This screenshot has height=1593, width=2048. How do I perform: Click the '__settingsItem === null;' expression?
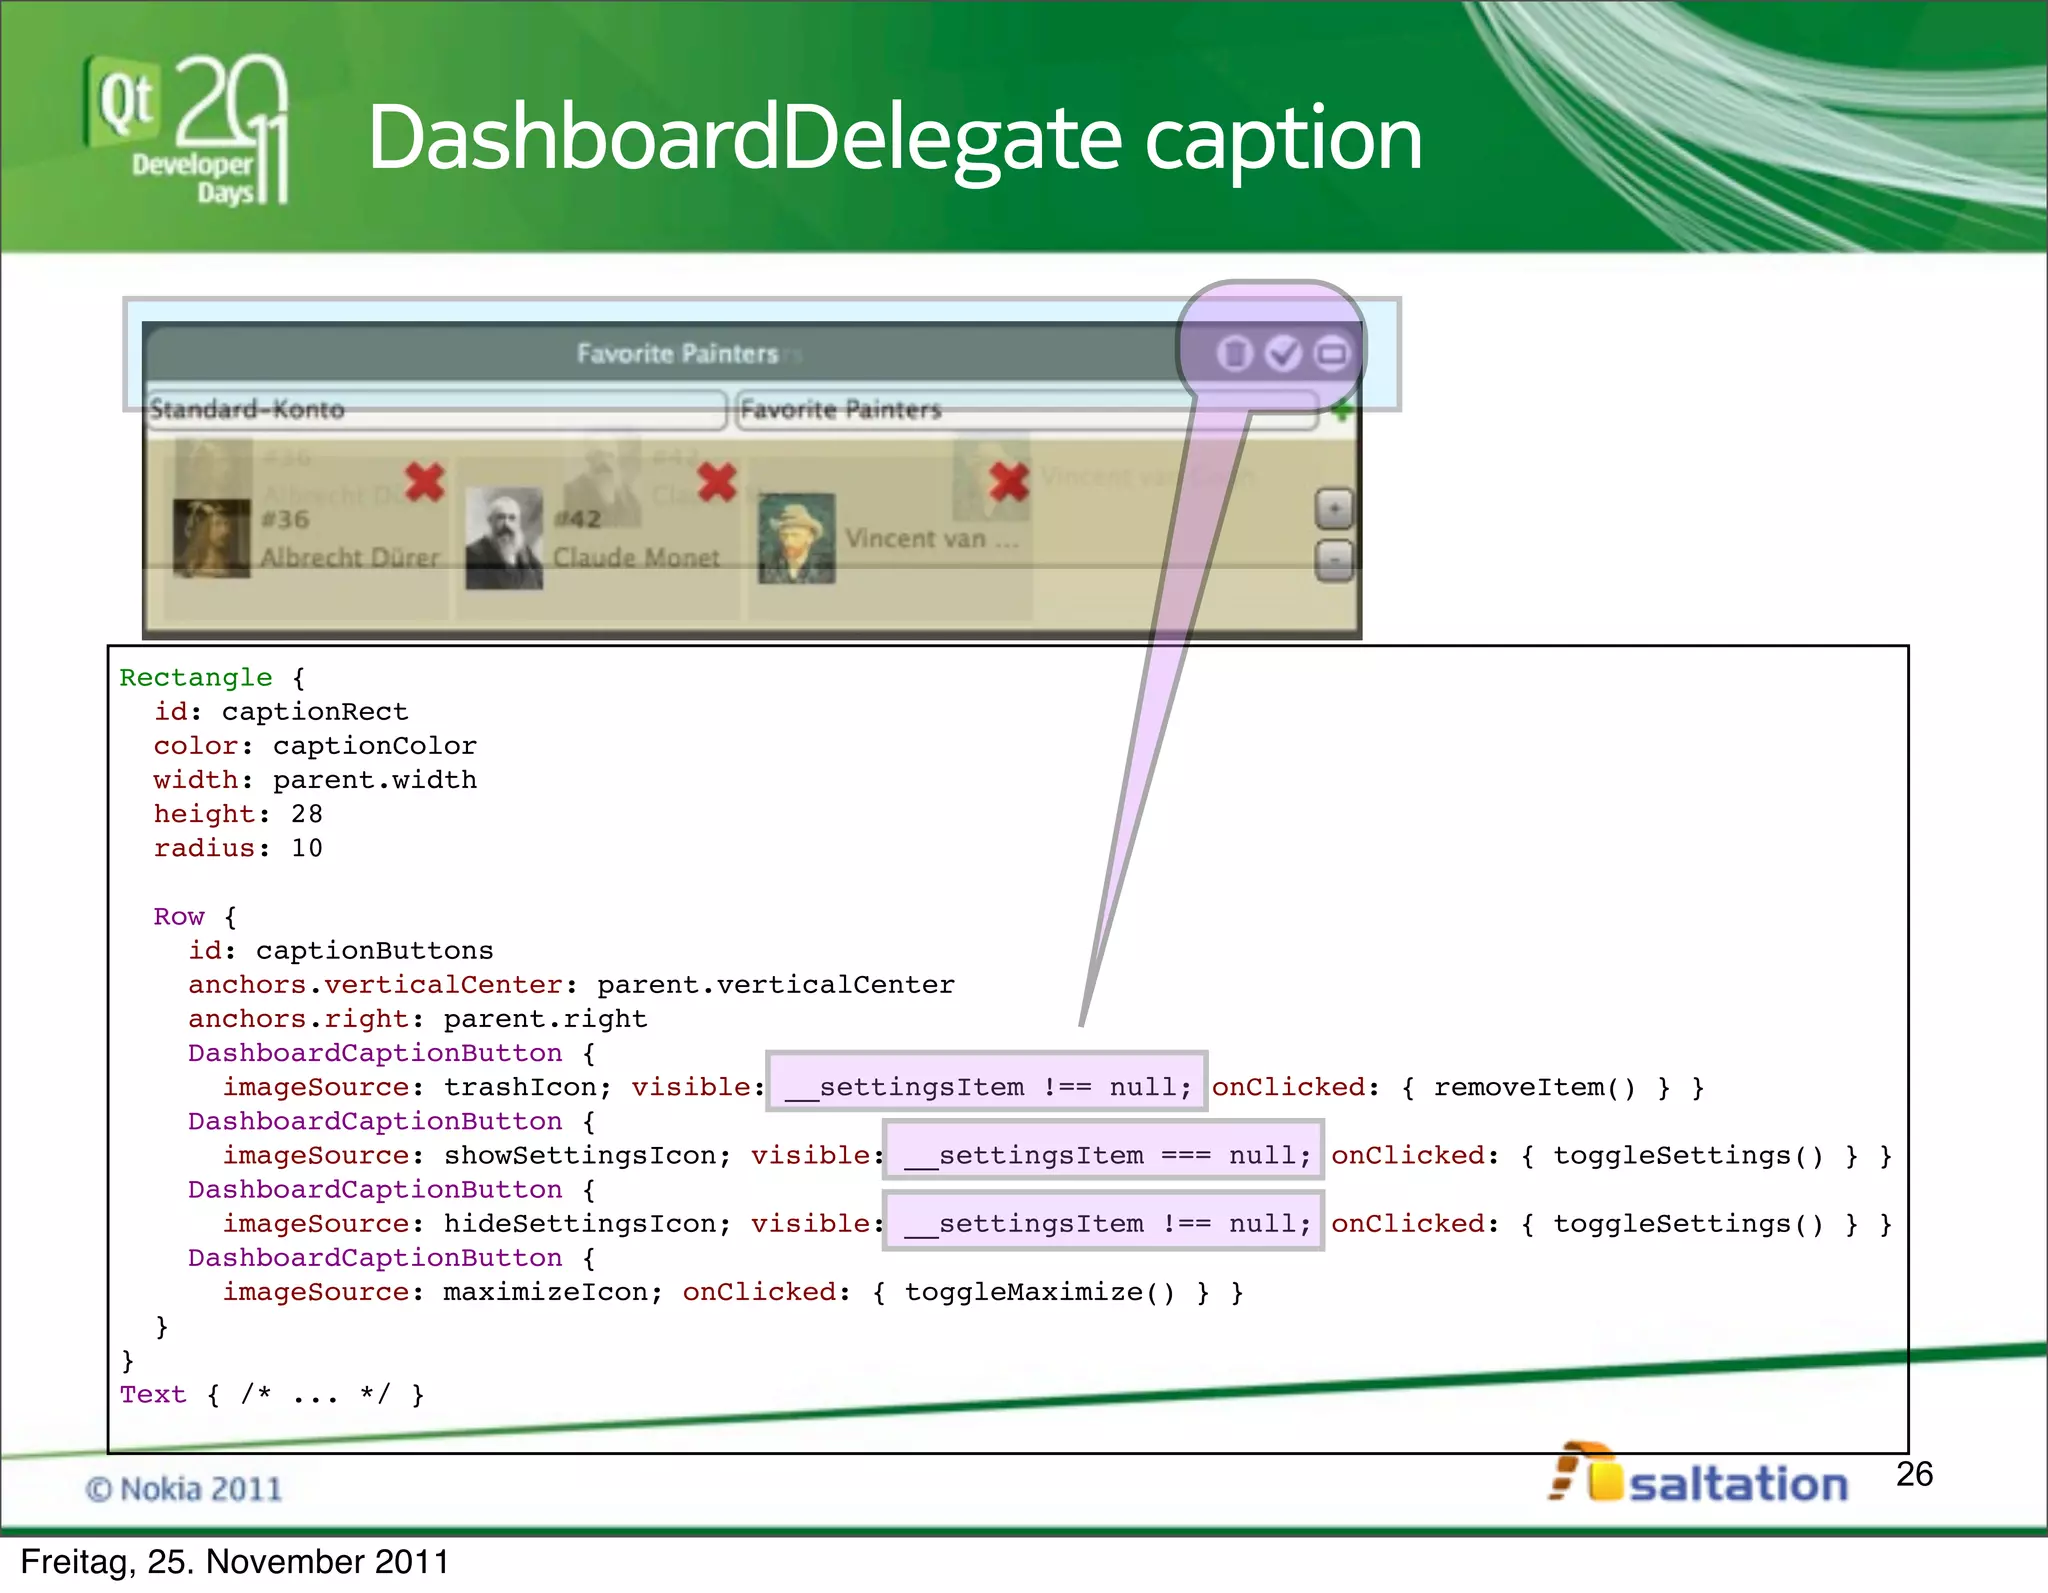pyautogui.click(x=1106, y=1156)
